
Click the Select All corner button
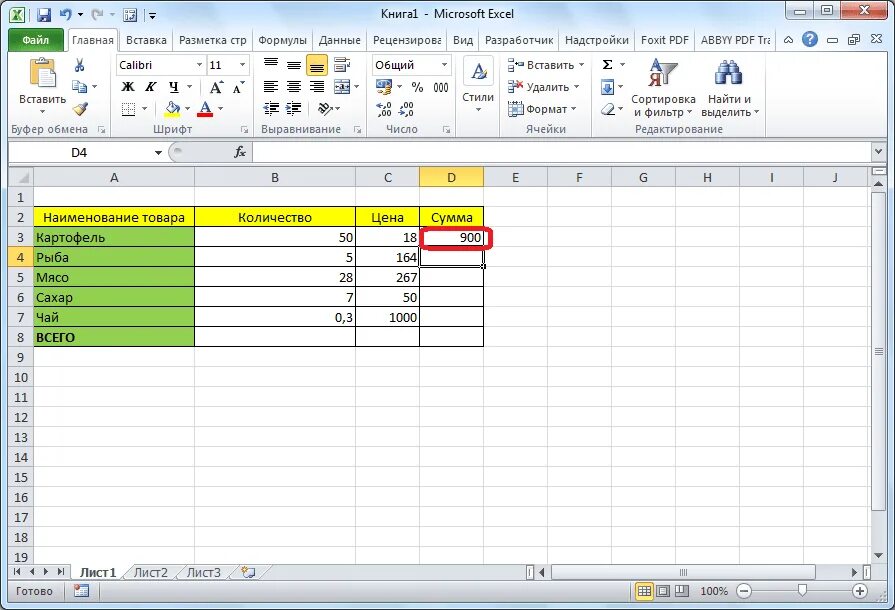[x=21, y=177]
